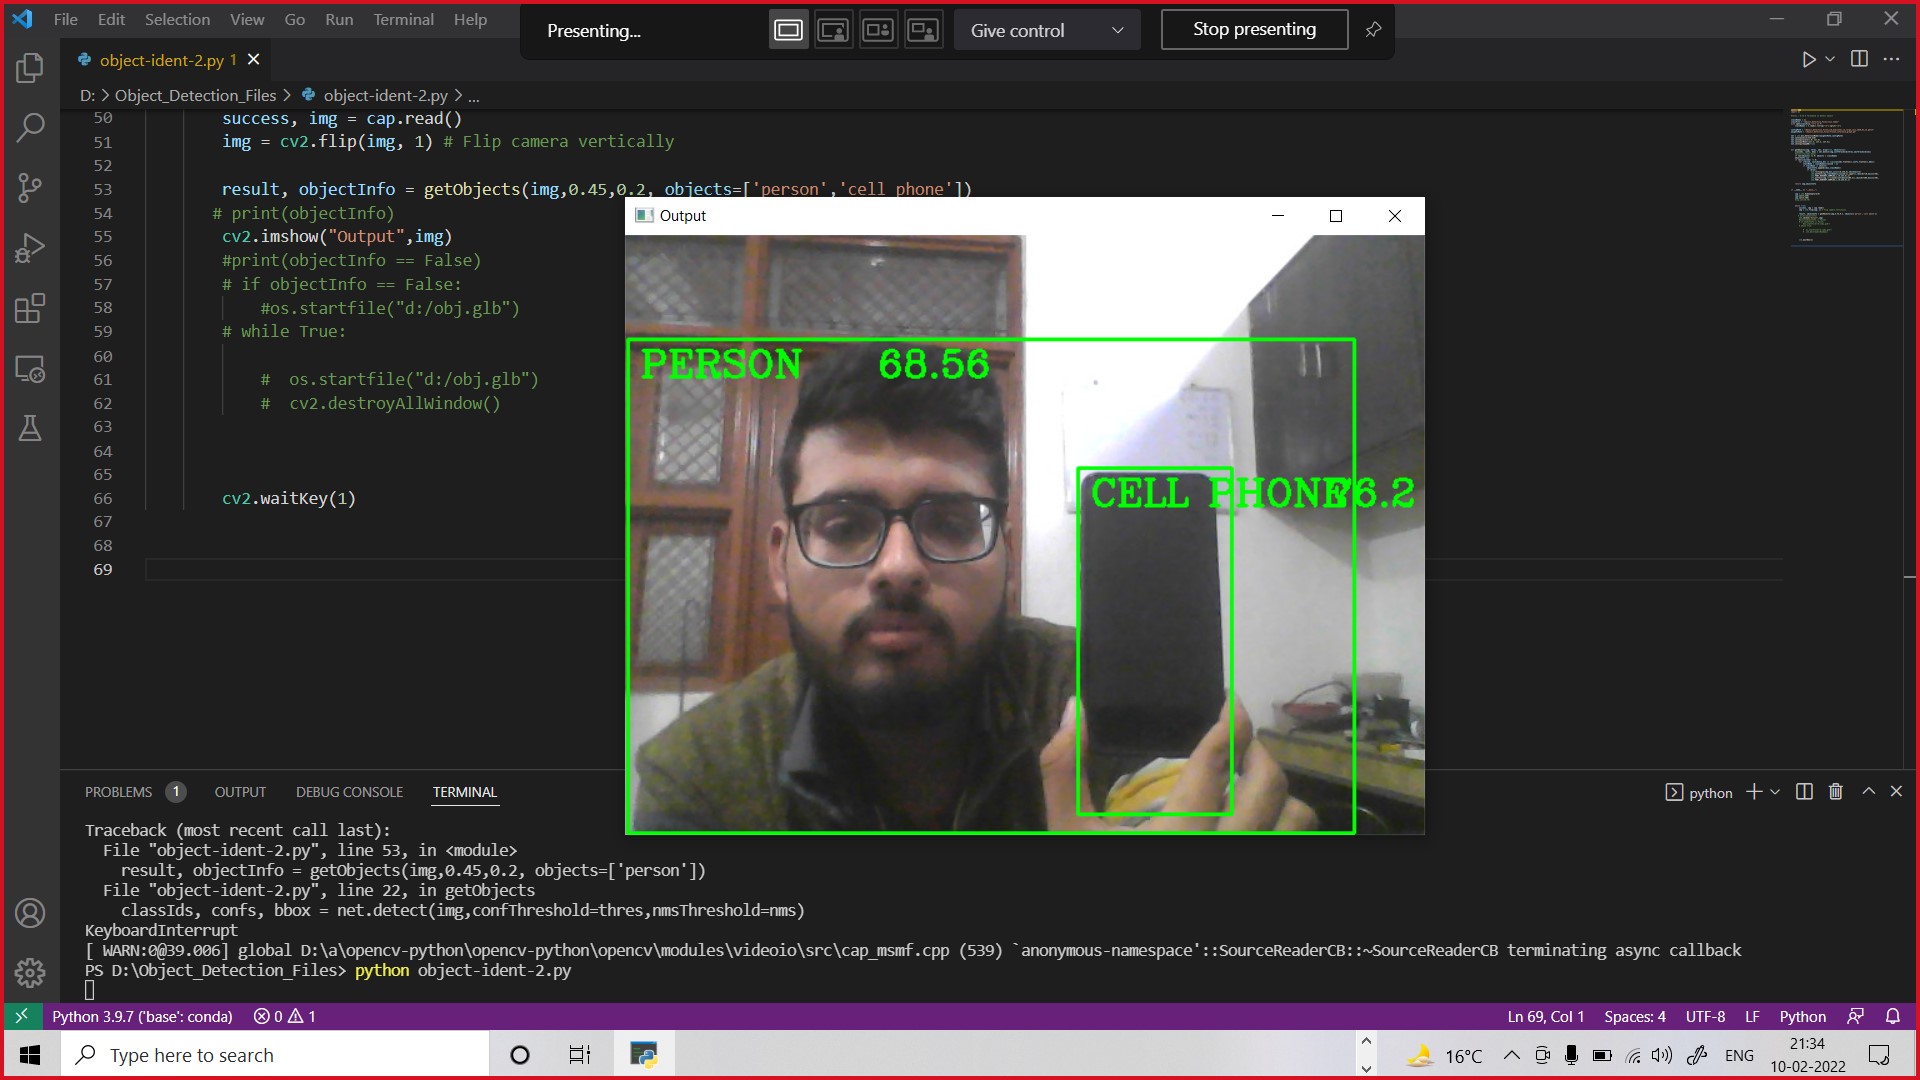The width and height of the screenshot is (1920, 1080).
Task: Click the Manage gear icon
Action: [x=30, y=972]
